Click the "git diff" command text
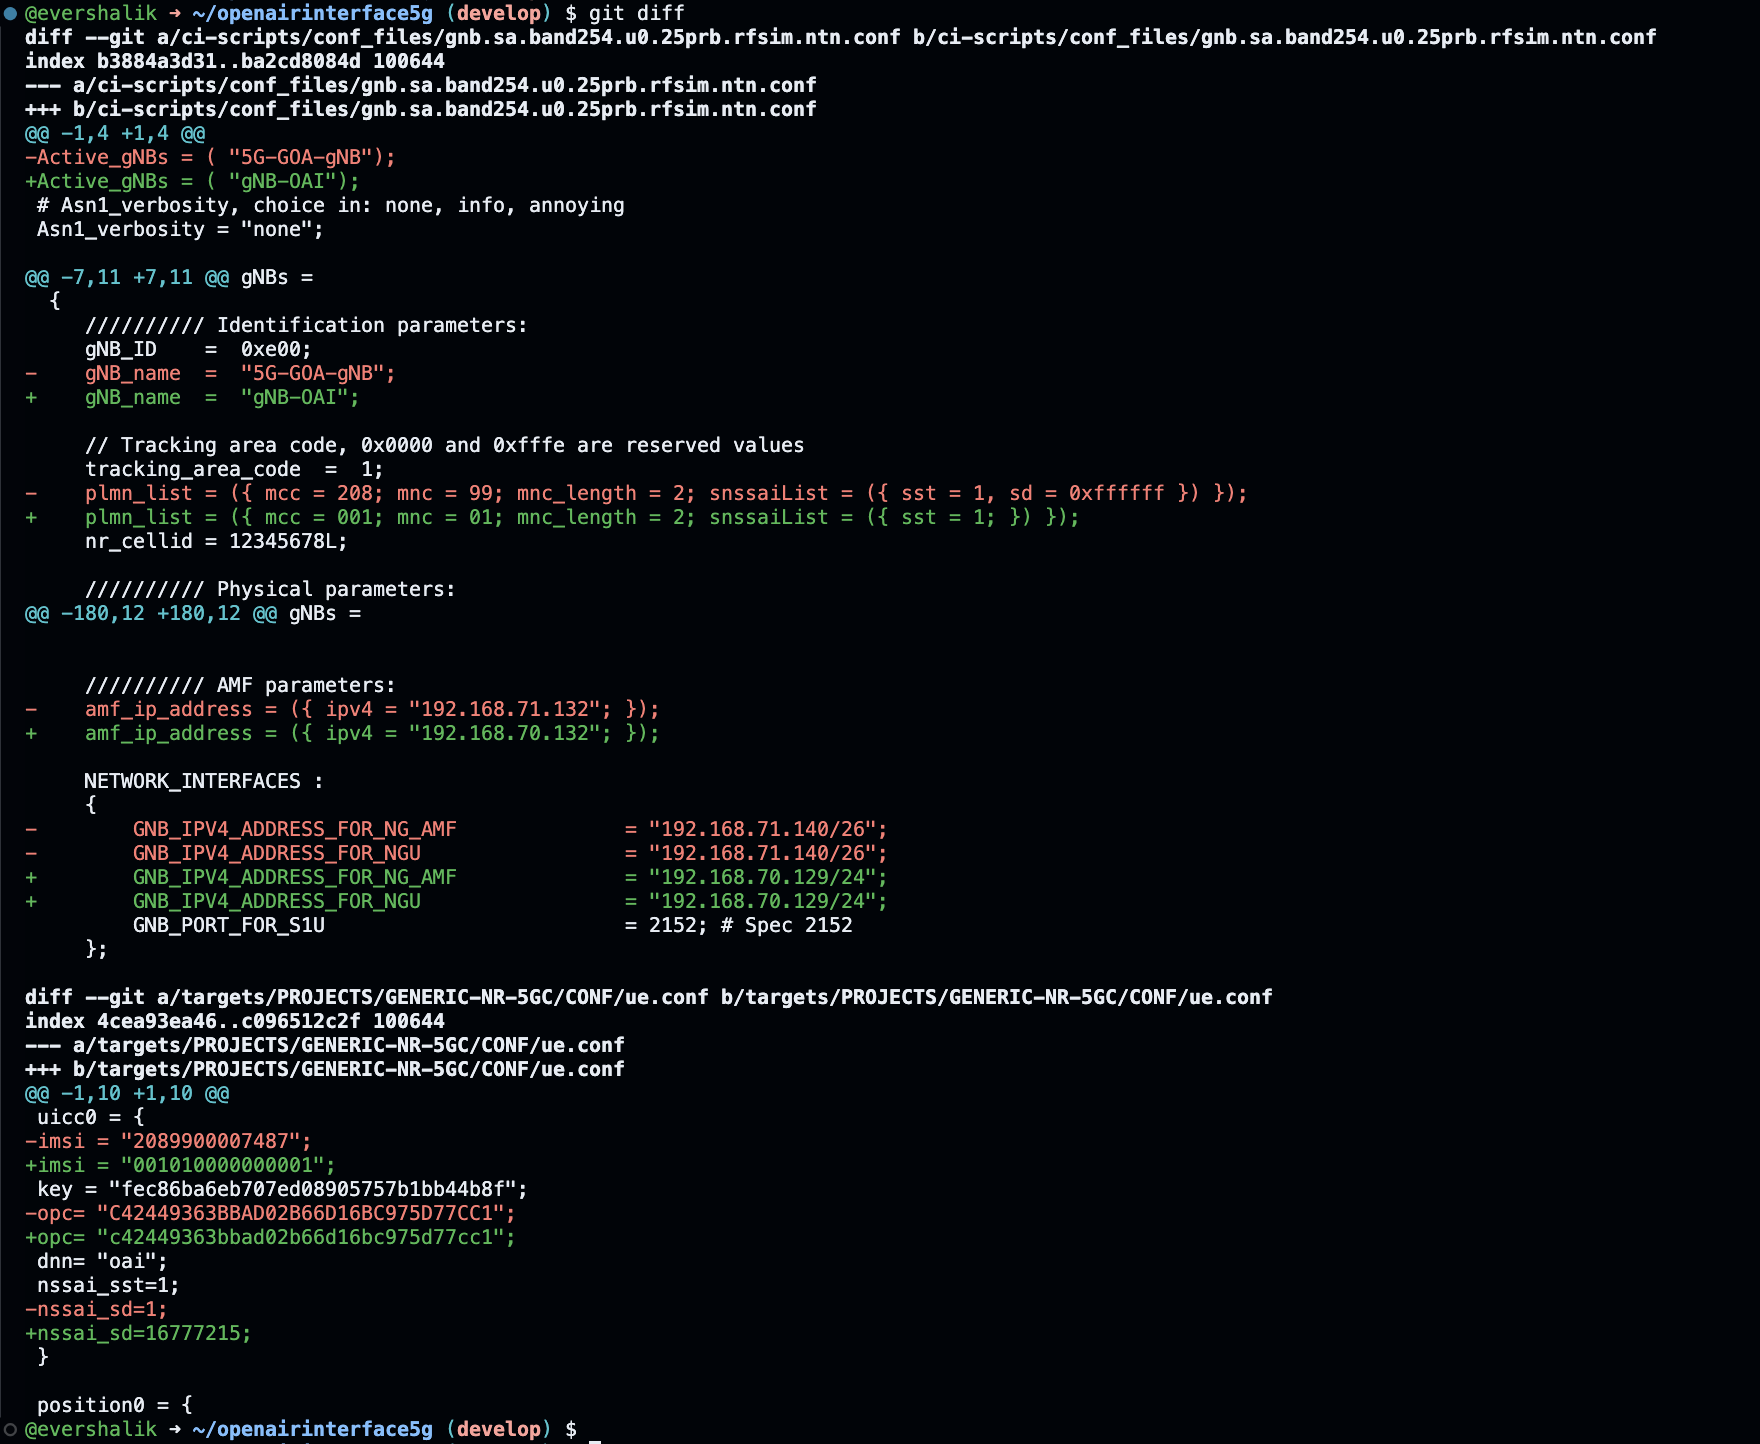The image size is (1760, 1444). [x=637, y=13]
